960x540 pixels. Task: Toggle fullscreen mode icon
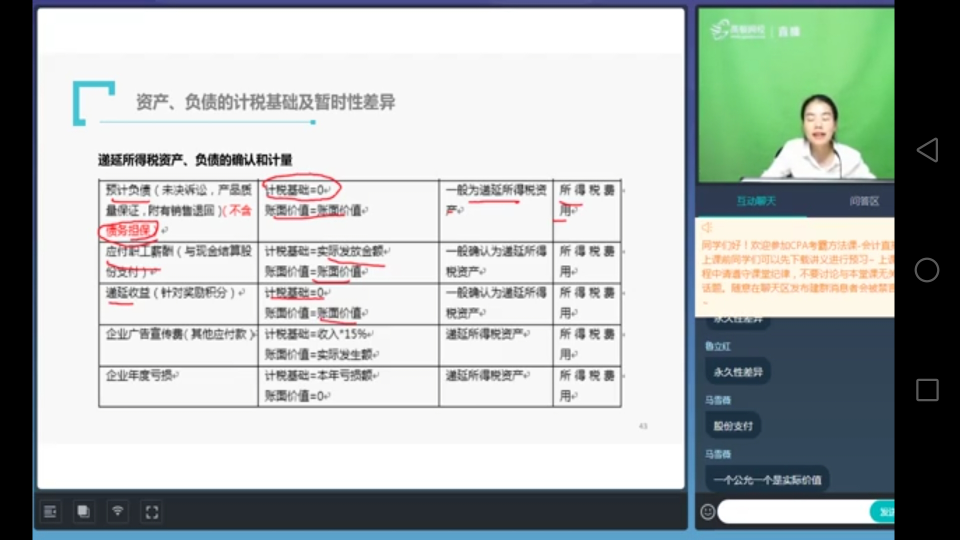click(x=152, y=511)
